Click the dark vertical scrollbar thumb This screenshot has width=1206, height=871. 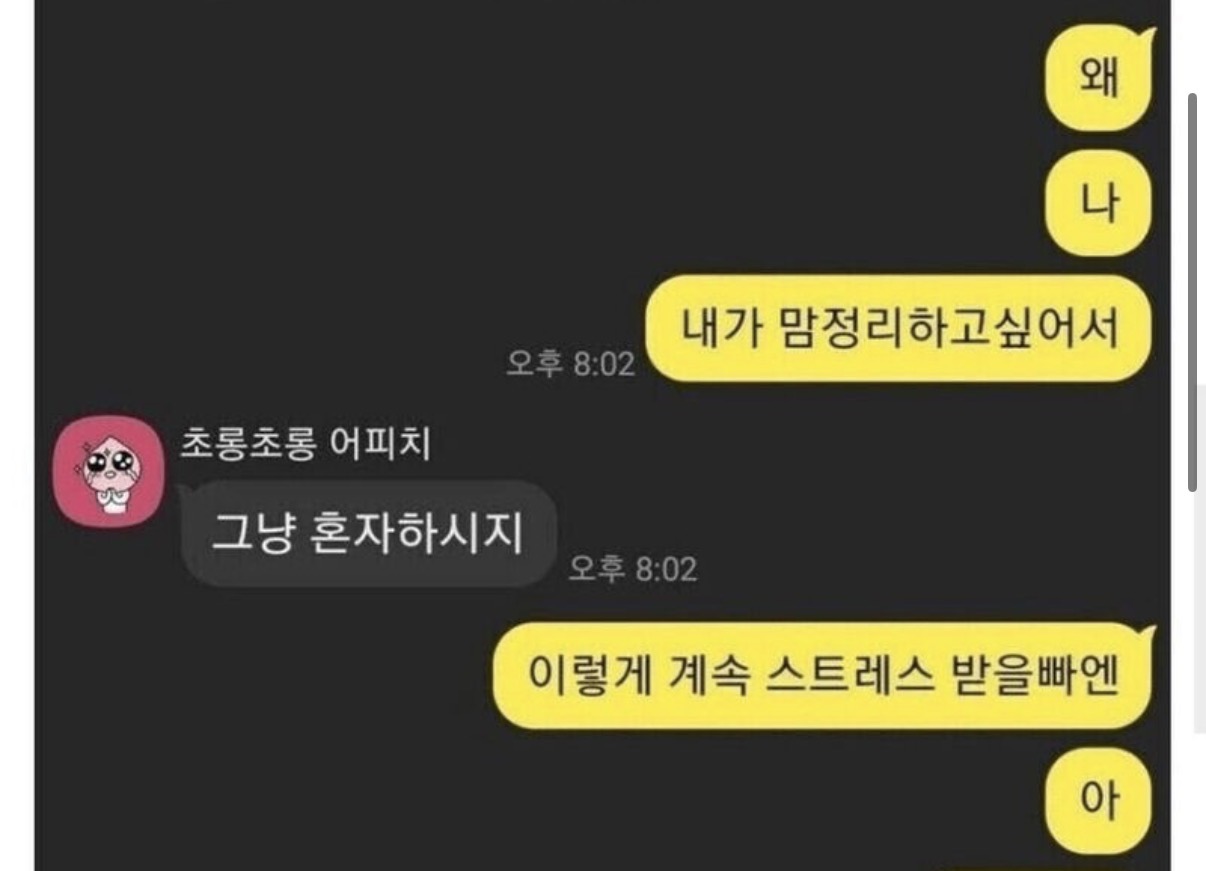1192,292
